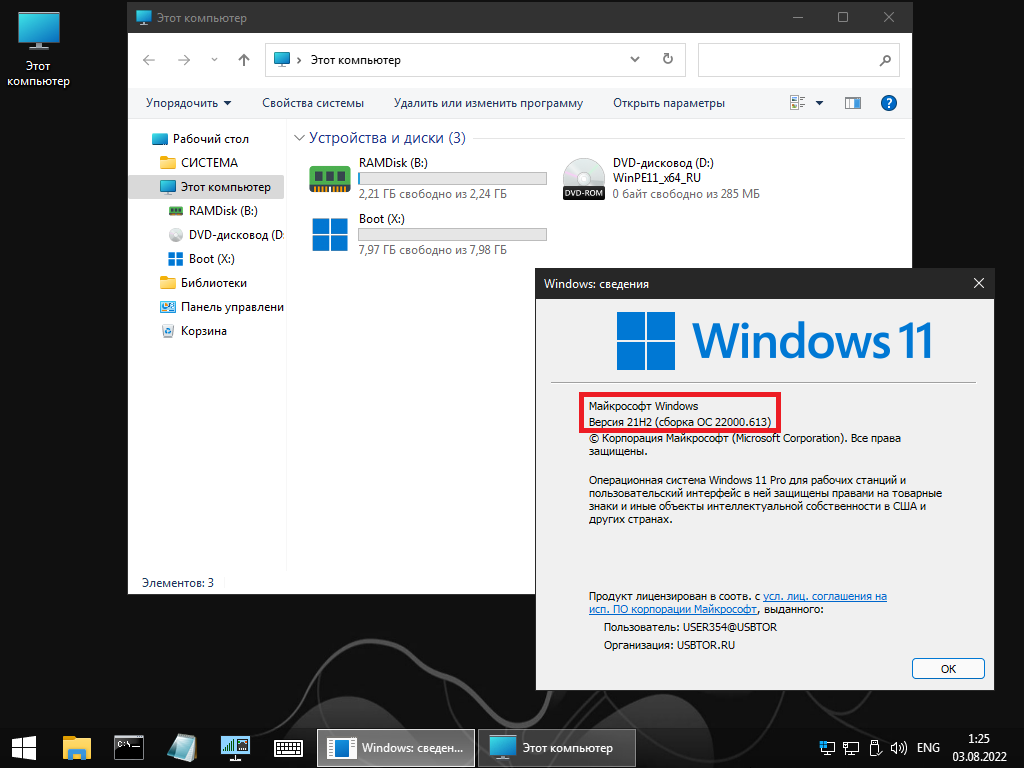Click '2,21 ГБ свободно из 2,24 ГБ' text

(432, 194)
